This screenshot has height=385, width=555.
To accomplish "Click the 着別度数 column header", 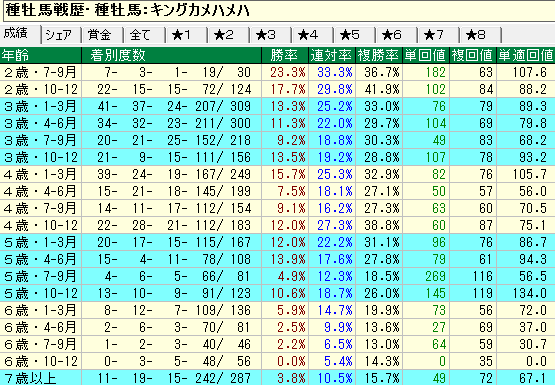I will pyautogui.click(x=171, y=55).
